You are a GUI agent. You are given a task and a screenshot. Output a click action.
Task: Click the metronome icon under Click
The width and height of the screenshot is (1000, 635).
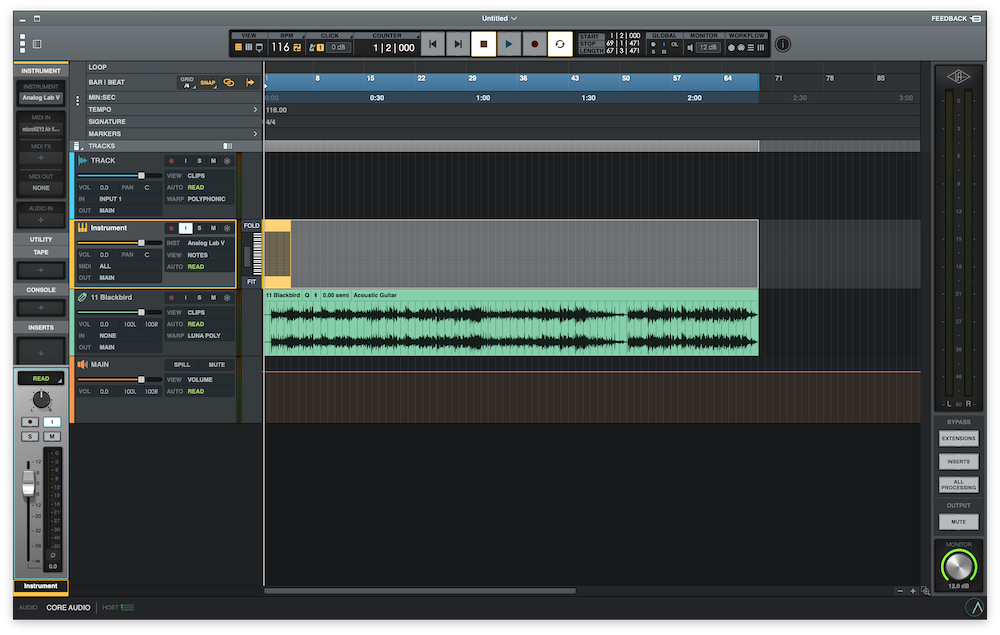(312, 47)
